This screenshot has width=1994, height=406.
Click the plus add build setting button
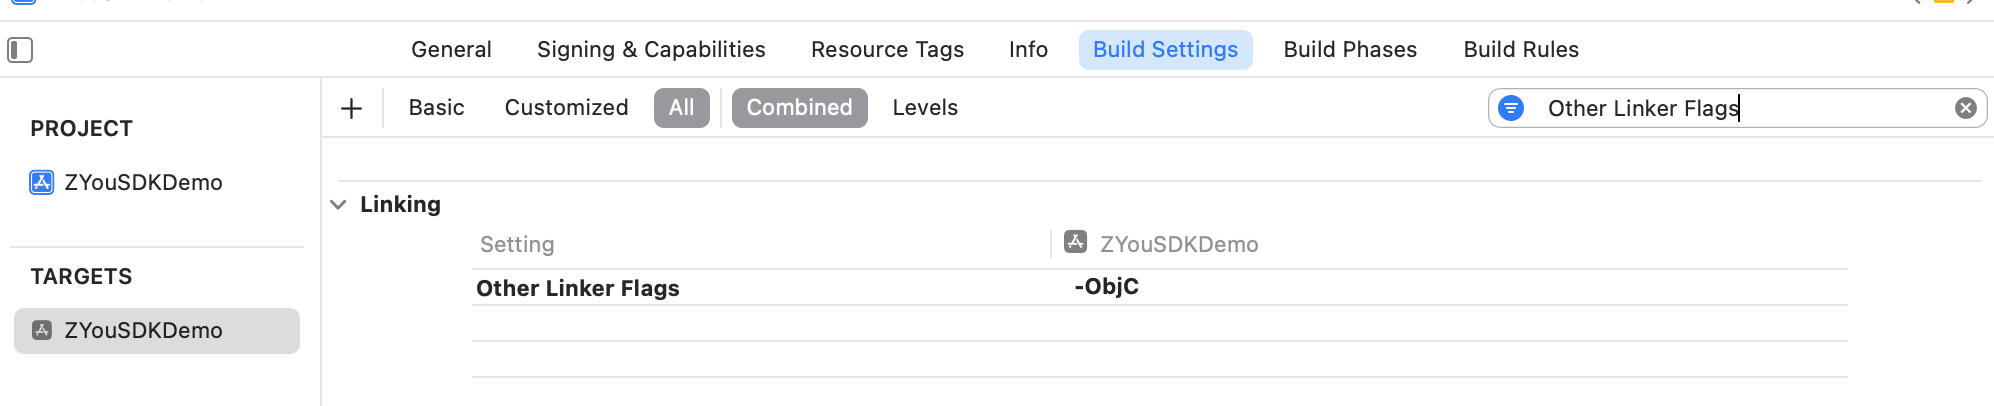coord(351,108)
